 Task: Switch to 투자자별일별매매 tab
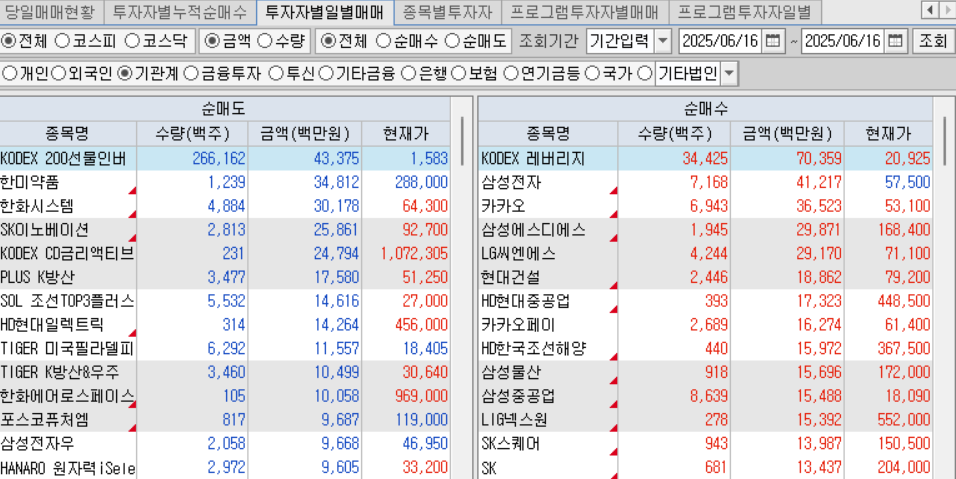(x=326, y=11)
